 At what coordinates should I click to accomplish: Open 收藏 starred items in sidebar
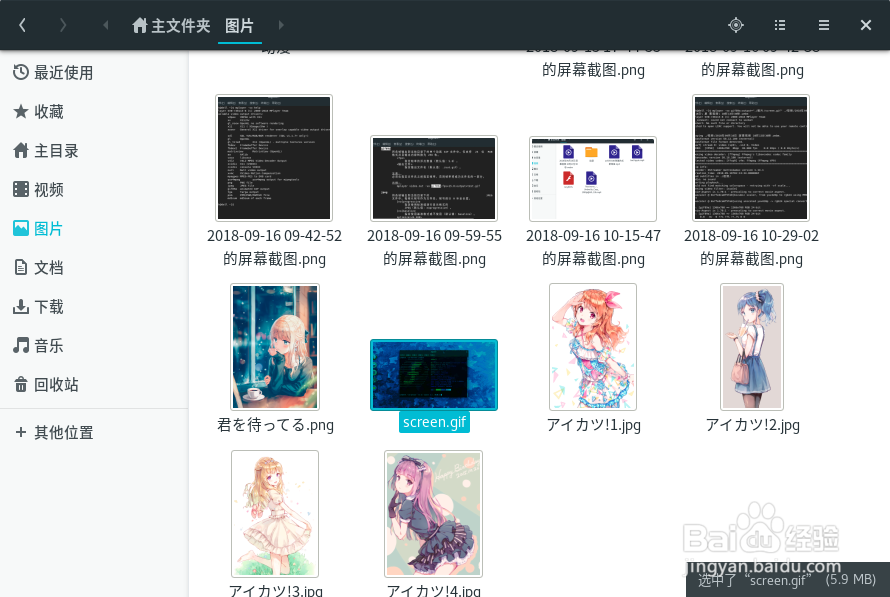(94, 112)
